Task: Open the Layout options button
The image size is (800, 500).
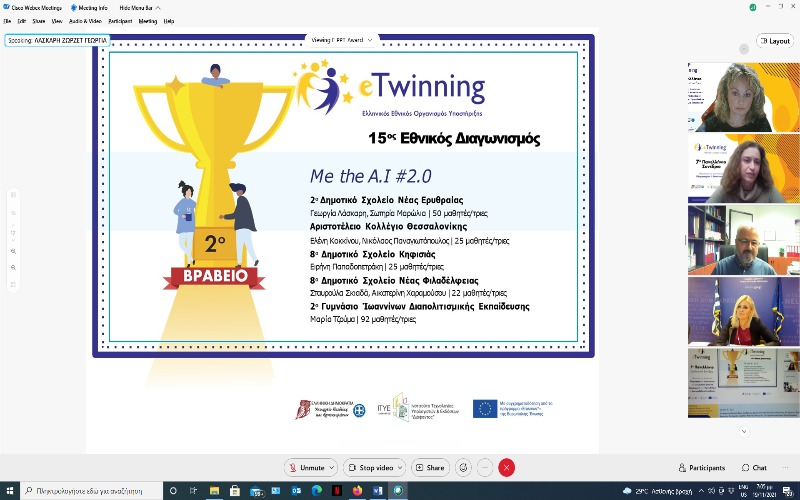Action: [x=774, y=41]
